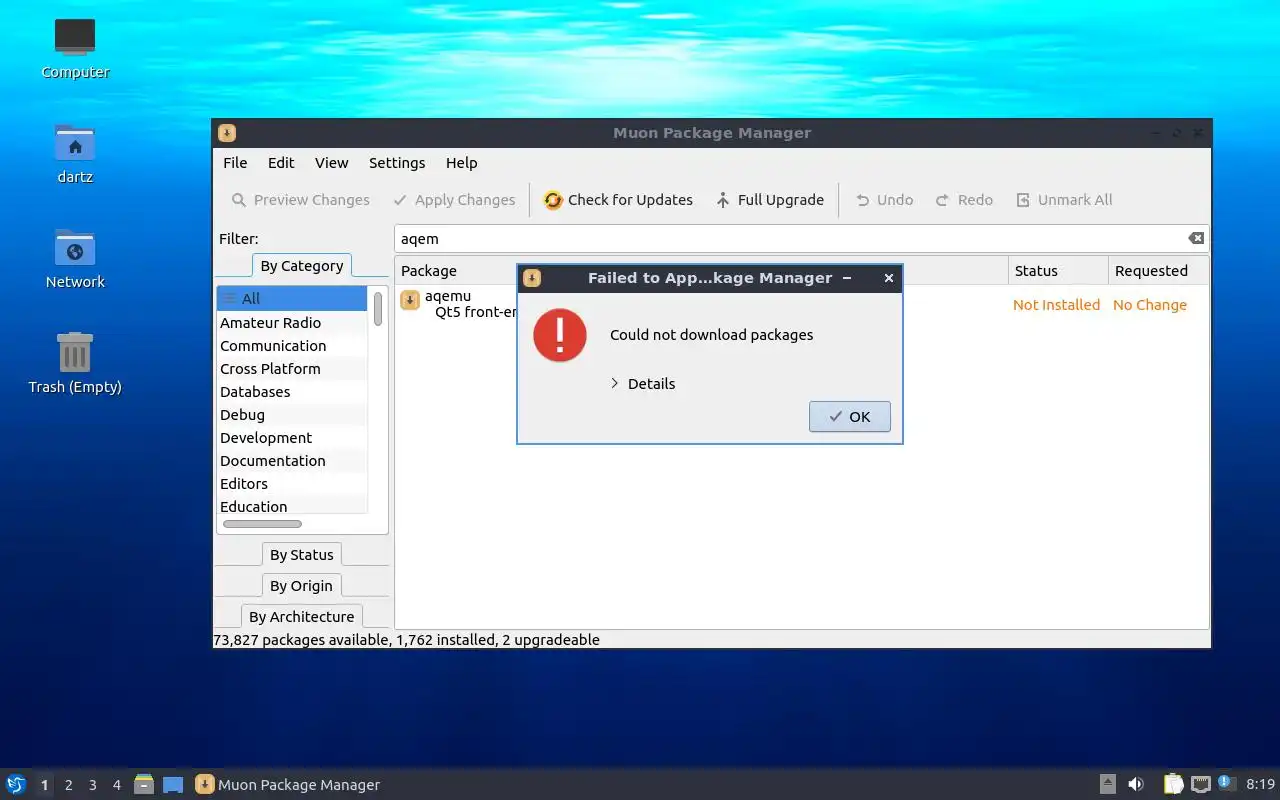Click Preview Changes in the toolbar
1280x800 pixels.
[x=300, y=200]
